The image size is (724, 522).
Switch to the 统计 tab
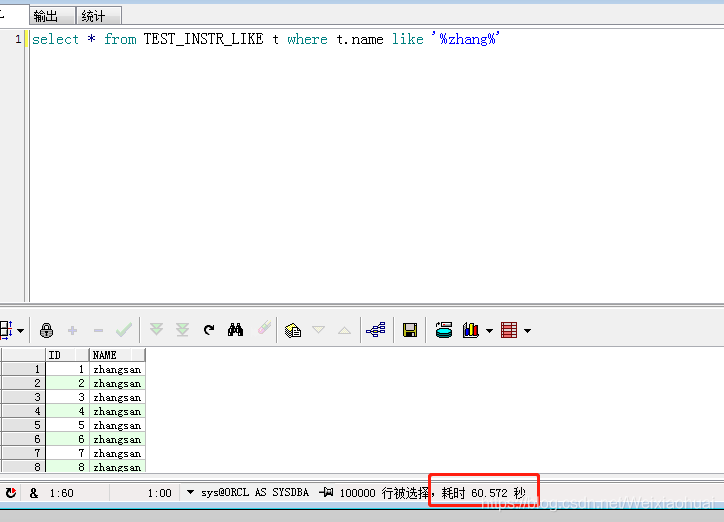pos(93,16)
